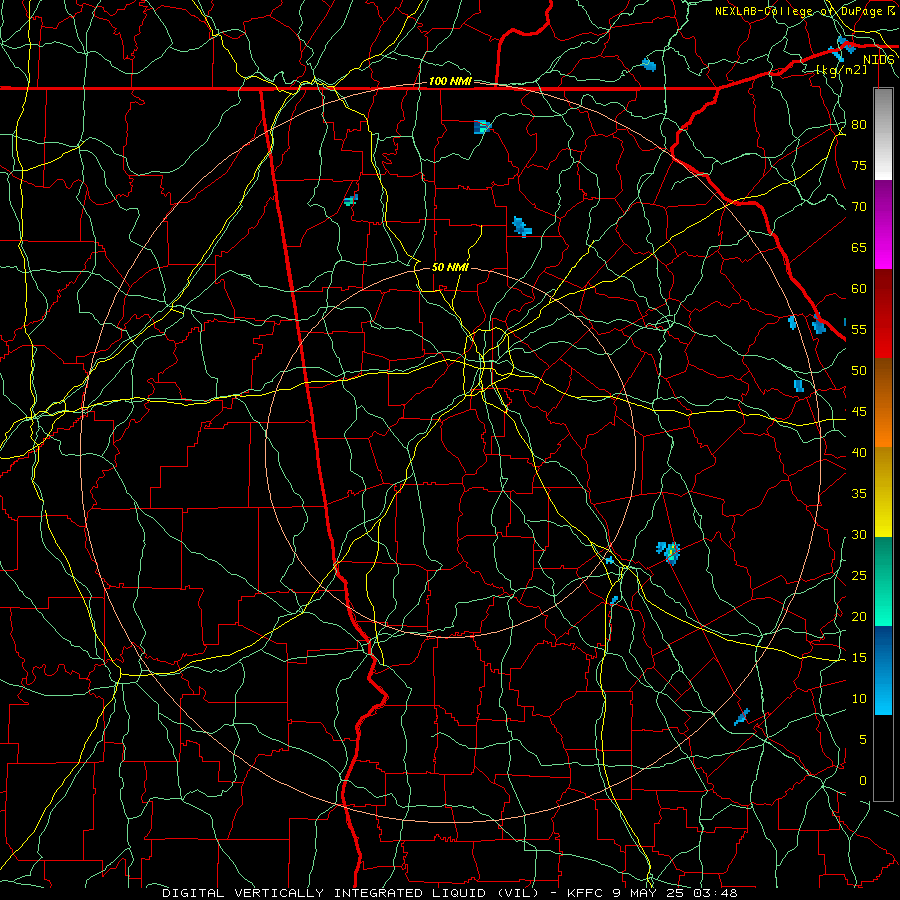Viewport: 900px width, 900px height.
Task: Select the 30 scale value
Action: 859,534
